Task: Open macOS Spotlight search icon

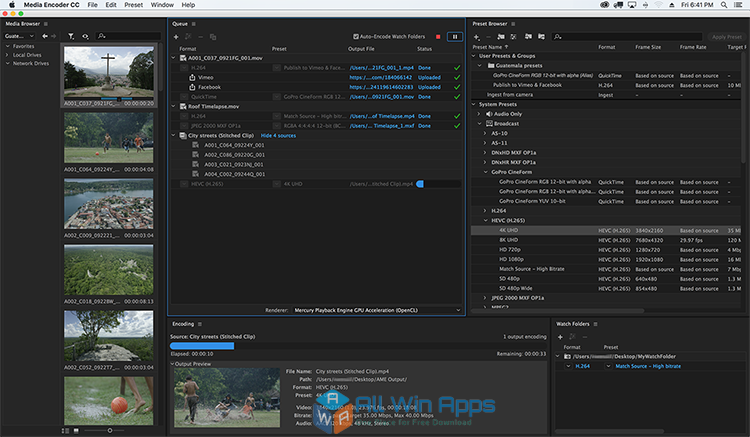Action: click(x=724, y=5)
